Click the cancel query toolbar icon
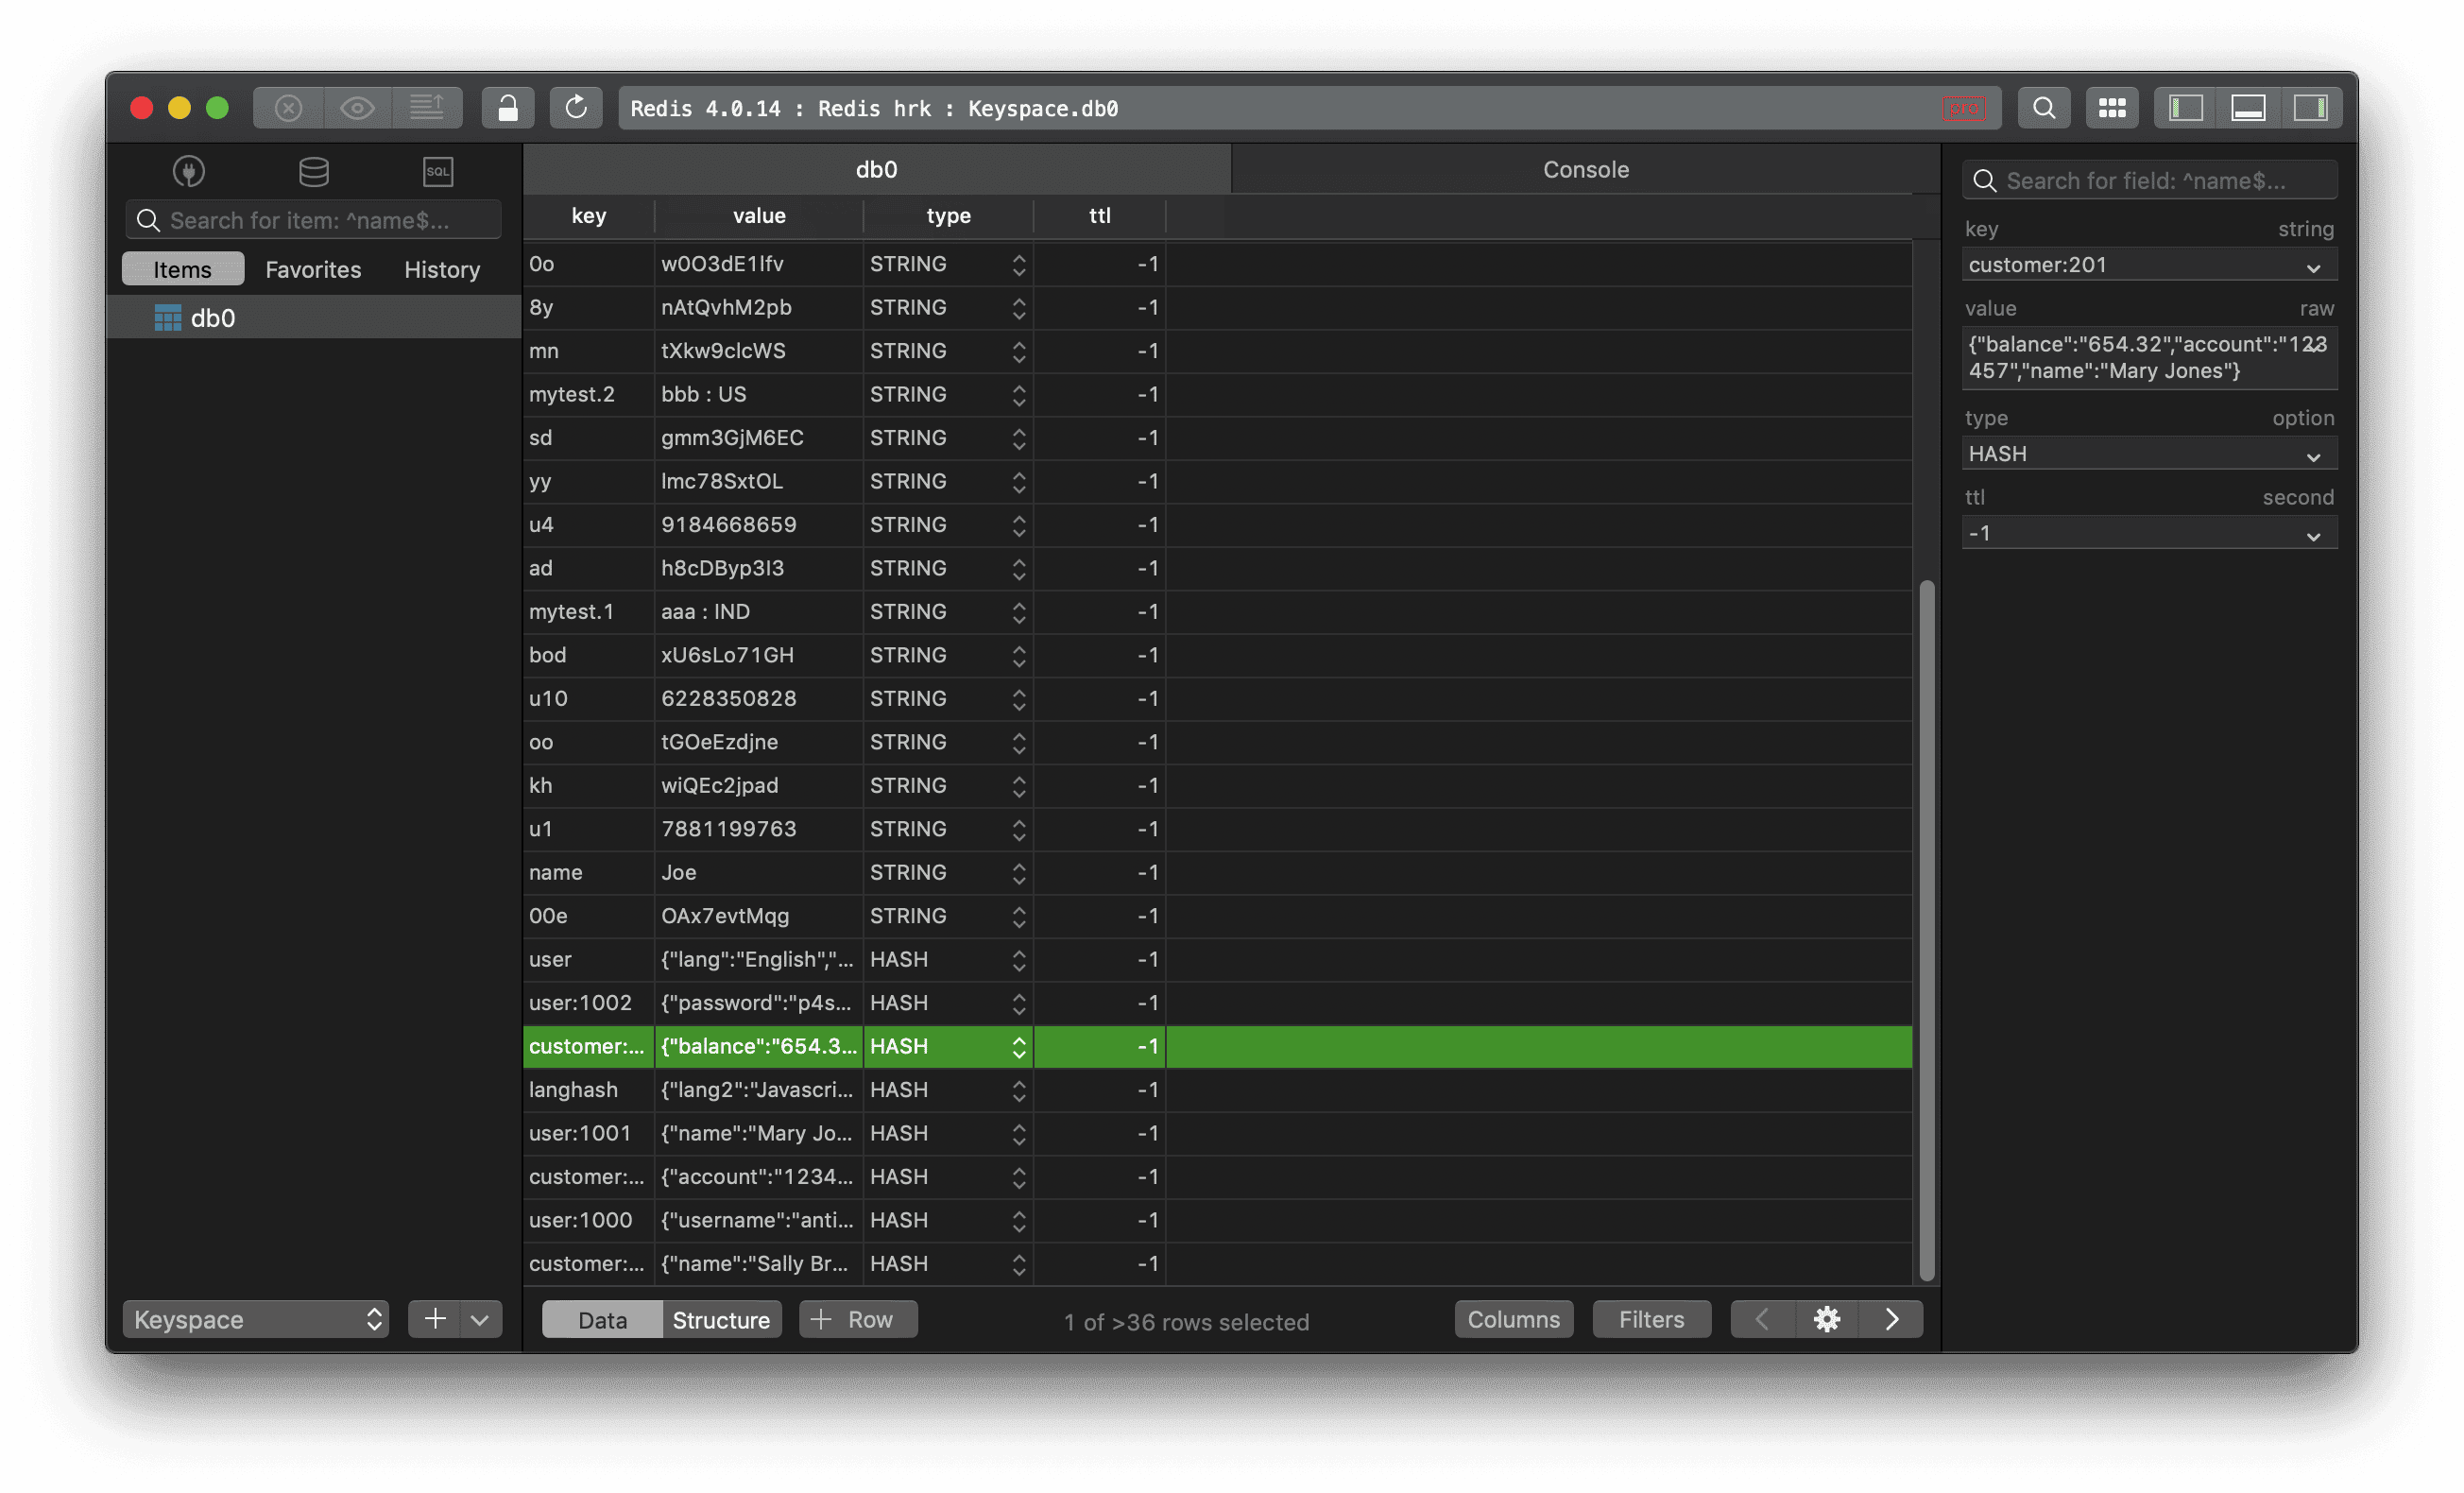This screenshot has height=1493, width=2464. click(288, 108)
